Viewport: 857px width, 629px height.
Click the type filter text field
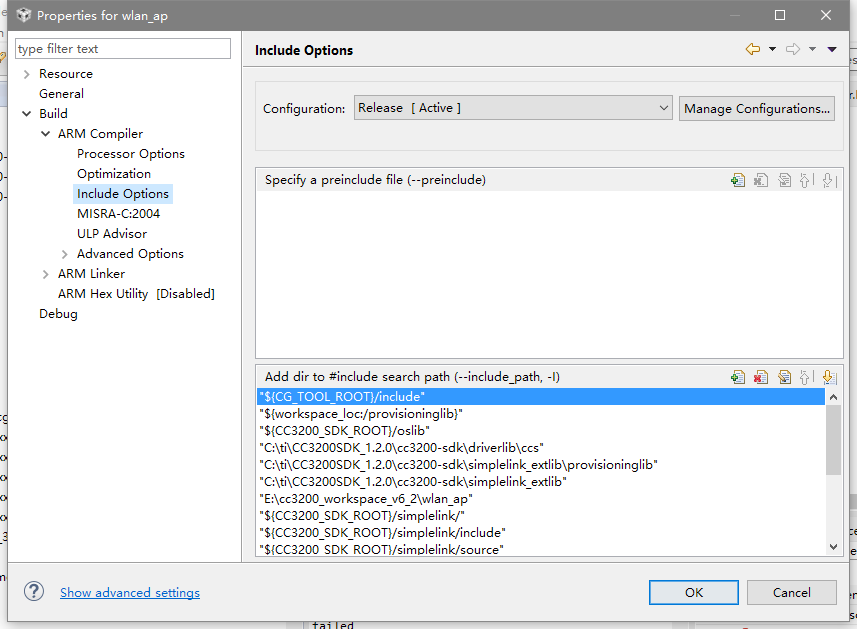click(x=123, y=49)
